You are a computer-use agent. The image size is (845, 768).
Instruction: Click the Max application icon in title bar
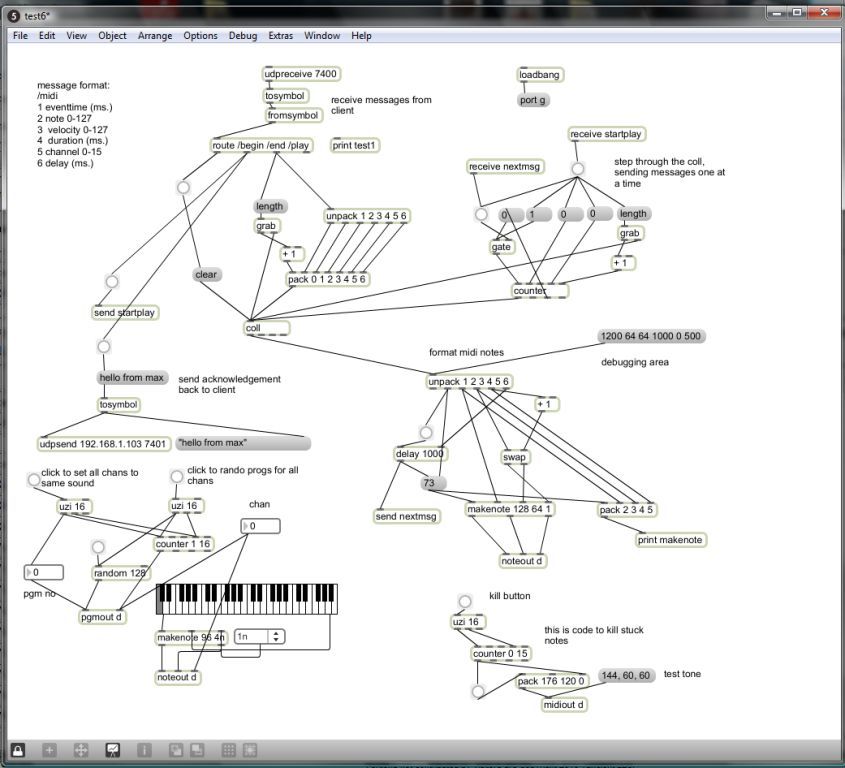(14, 16)
